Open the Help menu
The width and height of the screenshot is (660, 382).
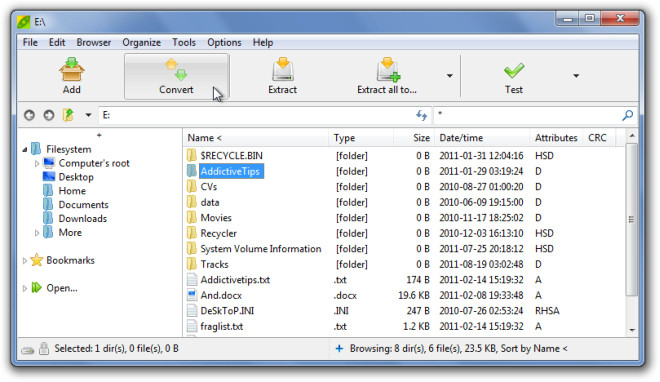[263, 42]
